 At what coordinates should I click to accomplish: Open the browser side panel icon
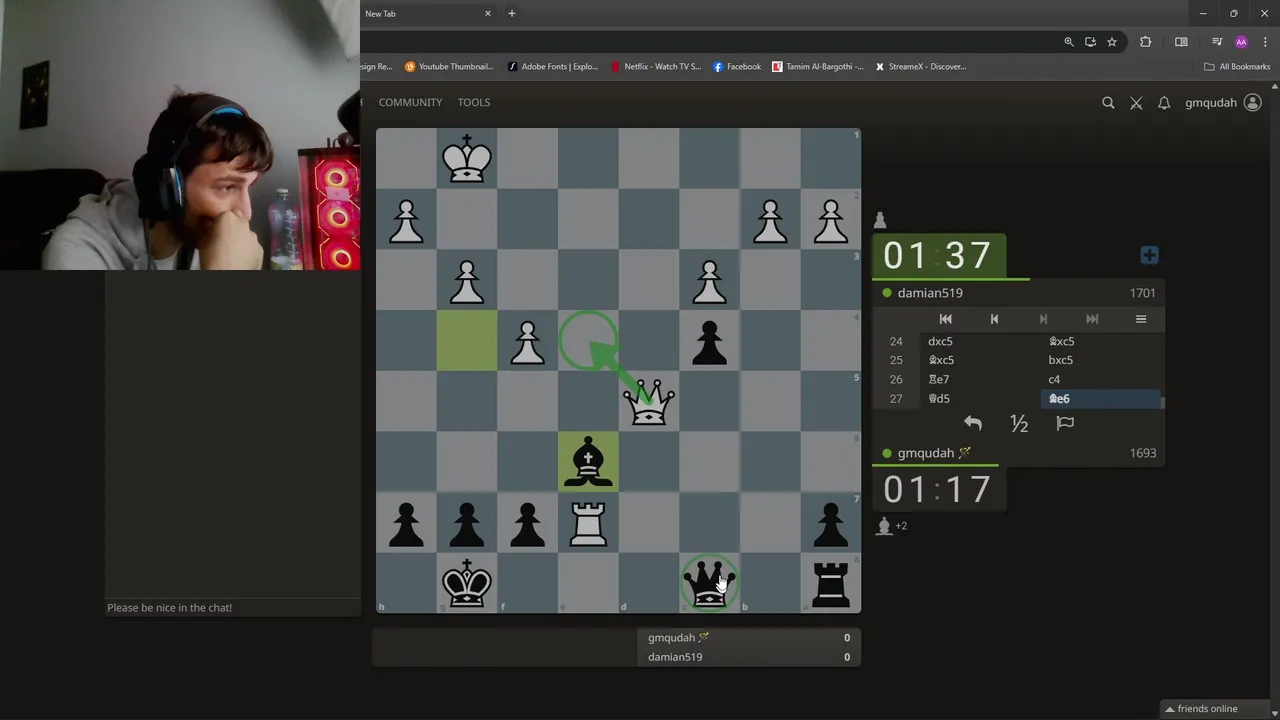(x=1181, y=42)
